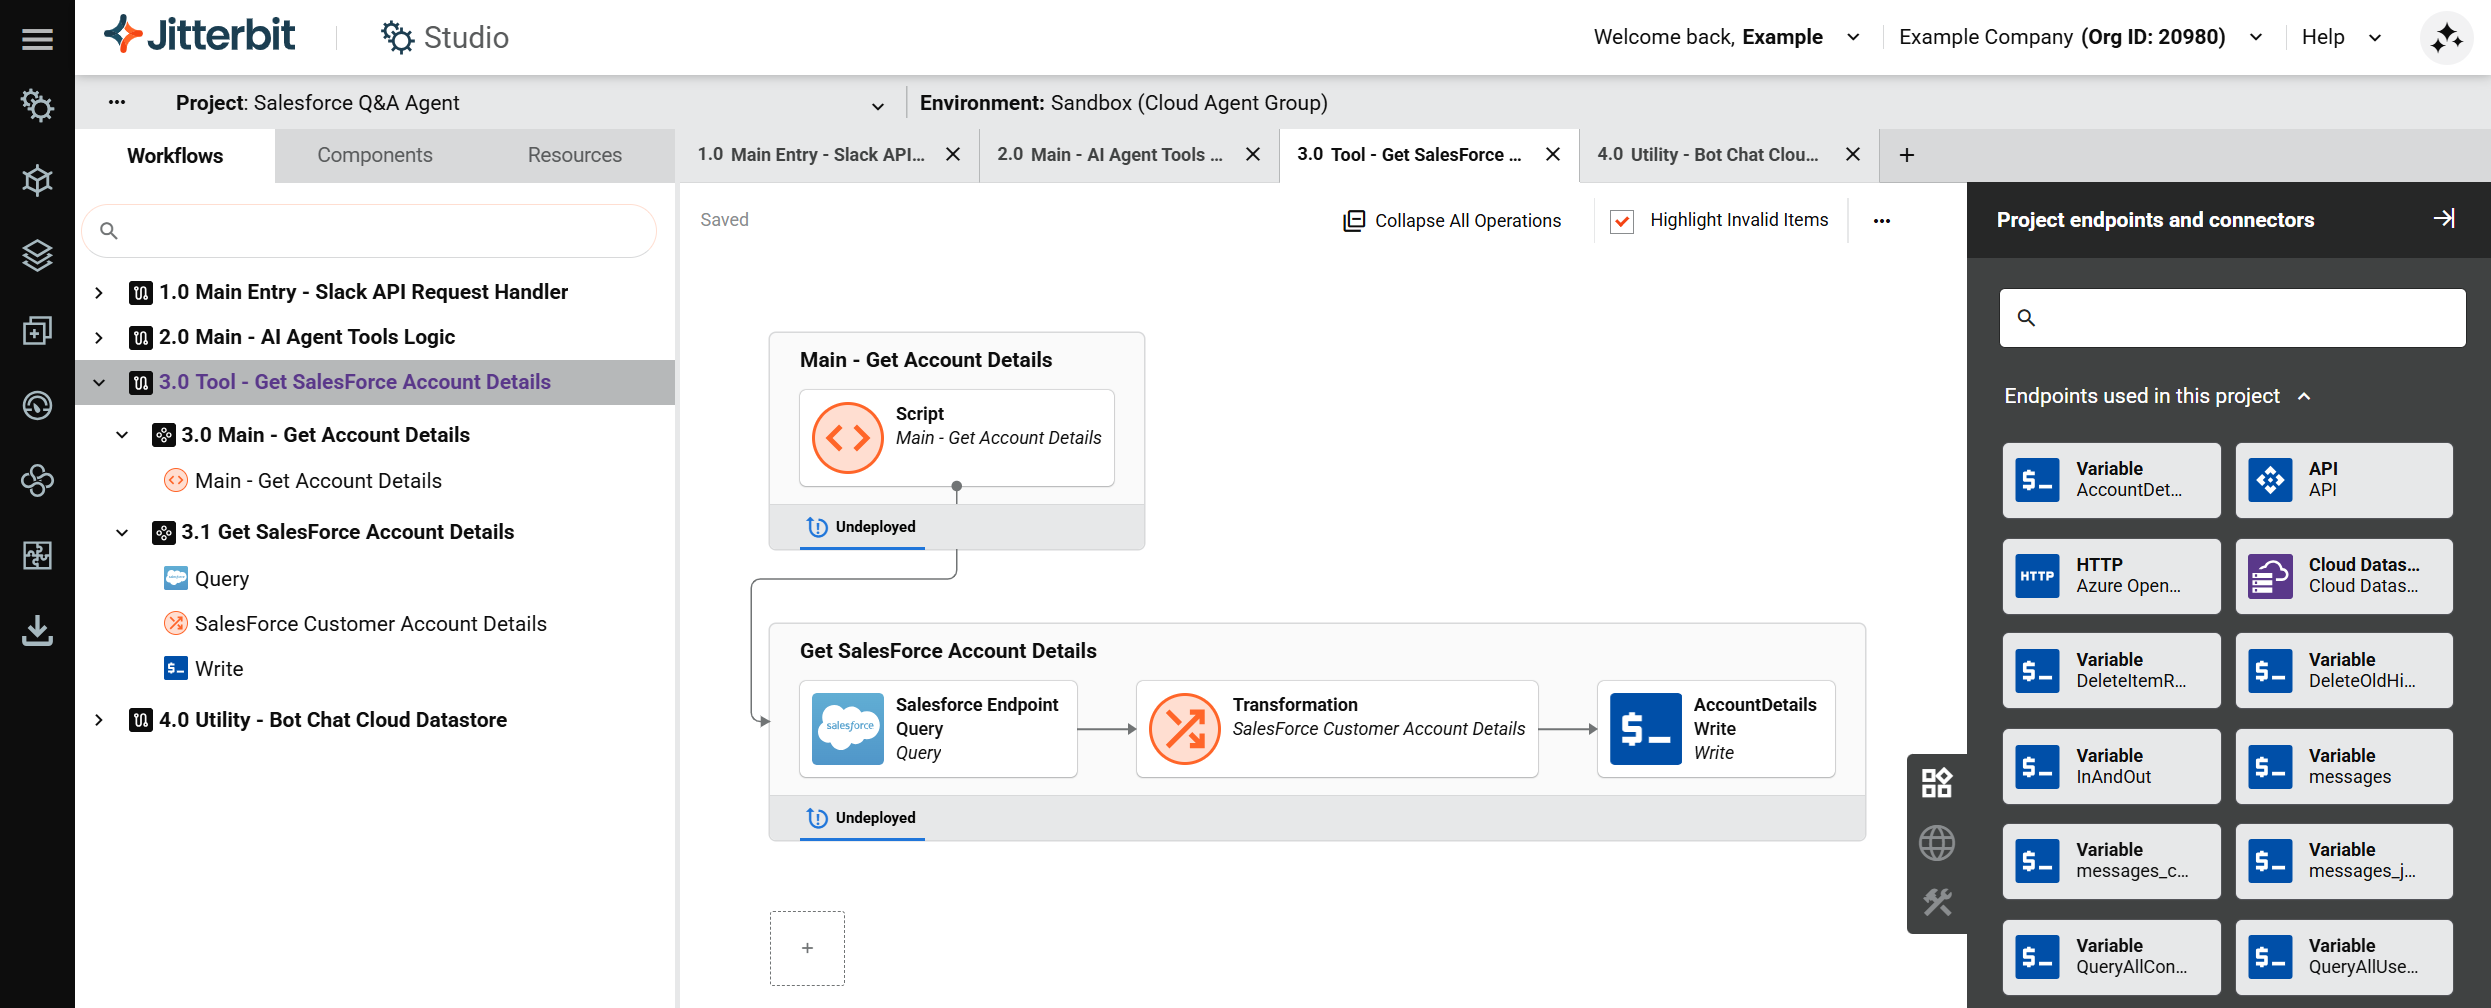Switch to the 2.0 Main - AI Agent Tools tab

coord(1109,155)
